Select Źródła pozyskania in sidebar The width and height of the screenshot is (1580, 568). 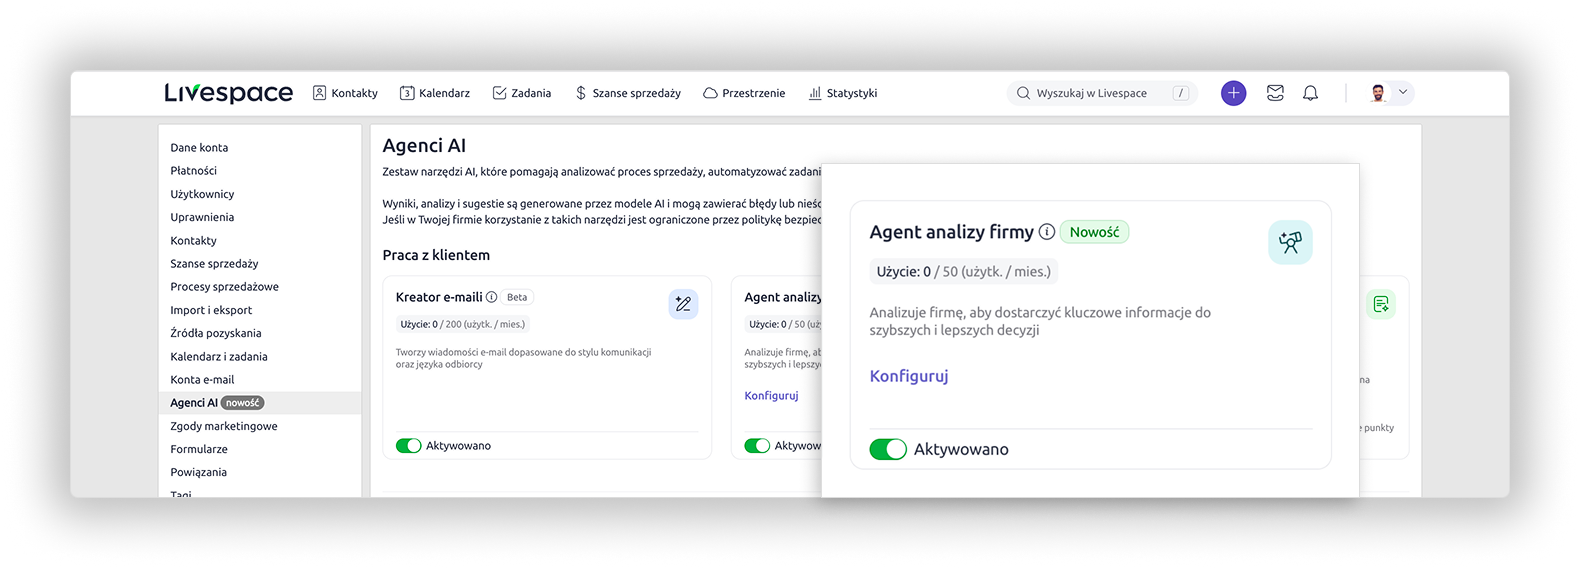(216, 333)
